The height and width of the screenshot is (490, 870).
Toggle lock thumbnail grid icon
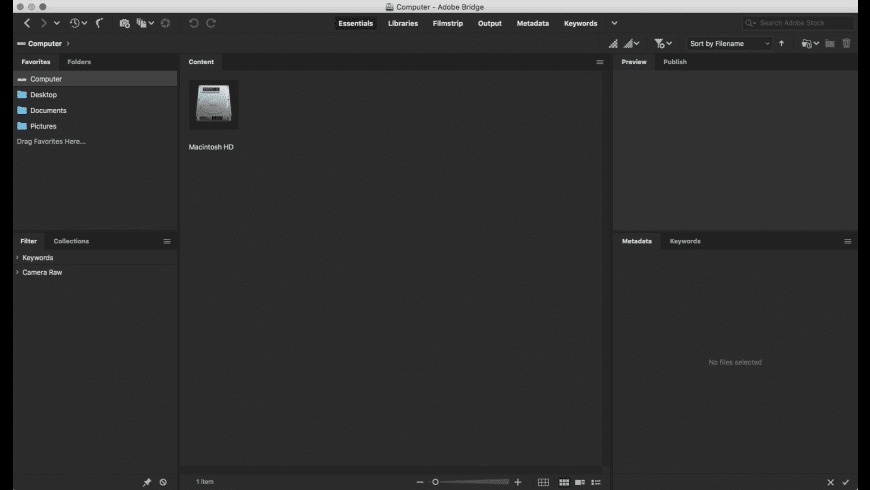click(543, 482)
